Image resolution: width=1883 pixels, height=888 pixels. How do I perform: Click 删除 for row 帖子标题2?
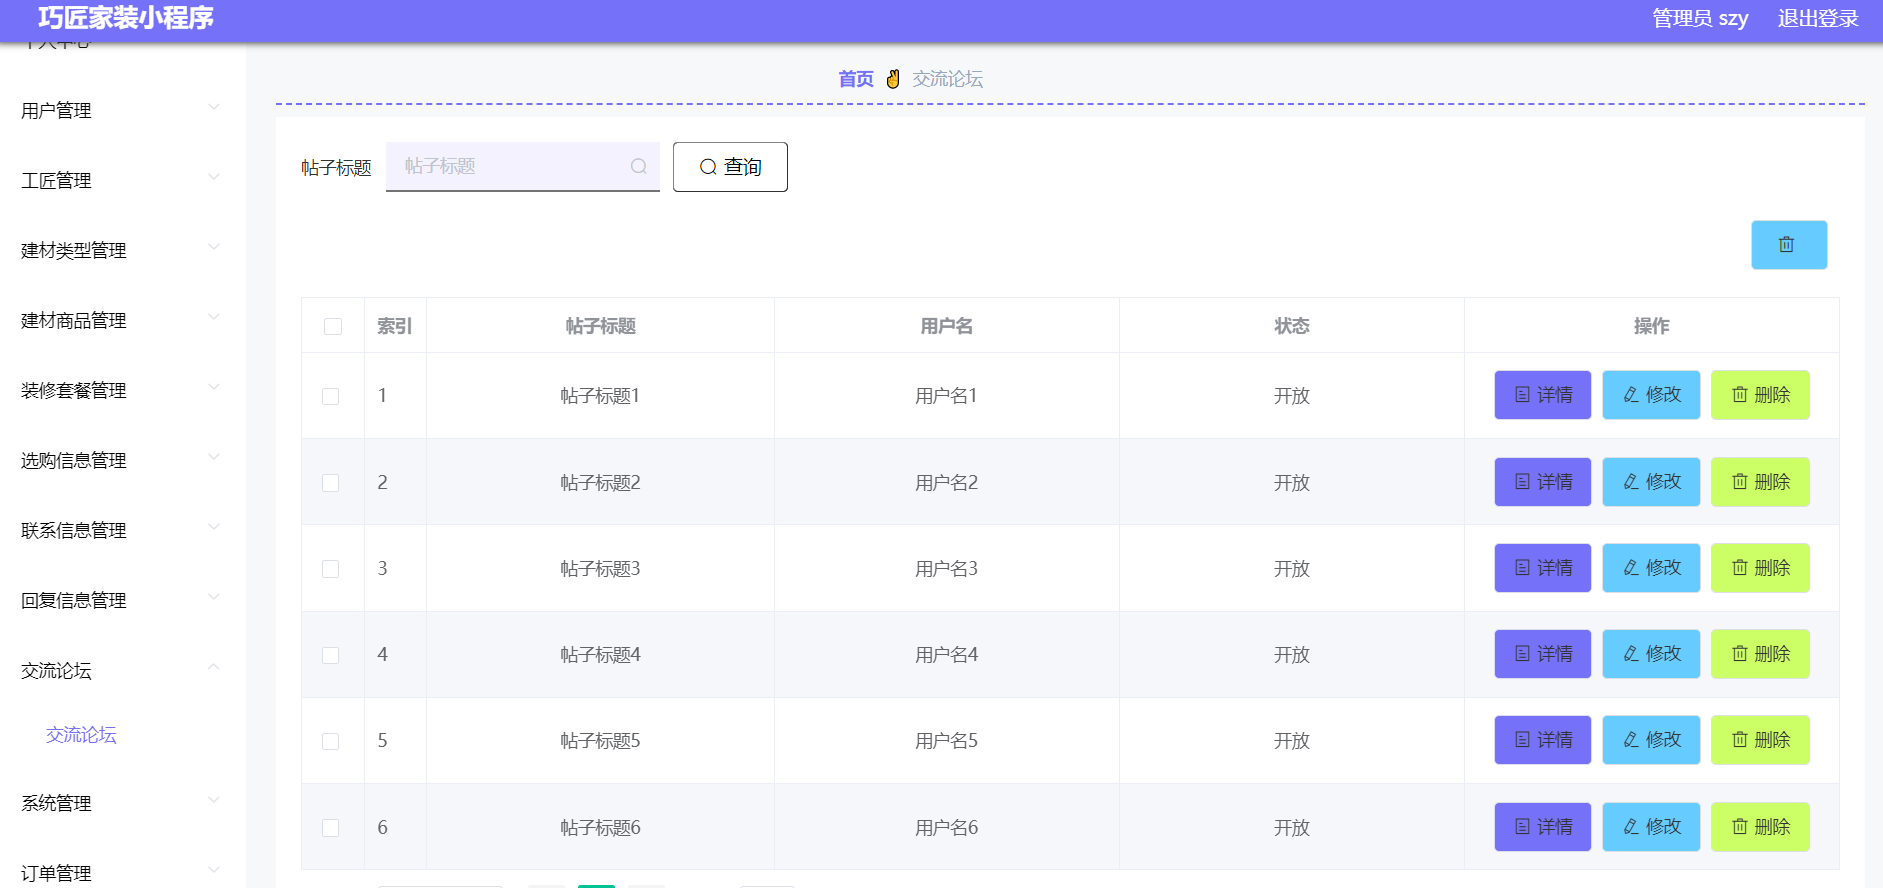point(1760,482)
